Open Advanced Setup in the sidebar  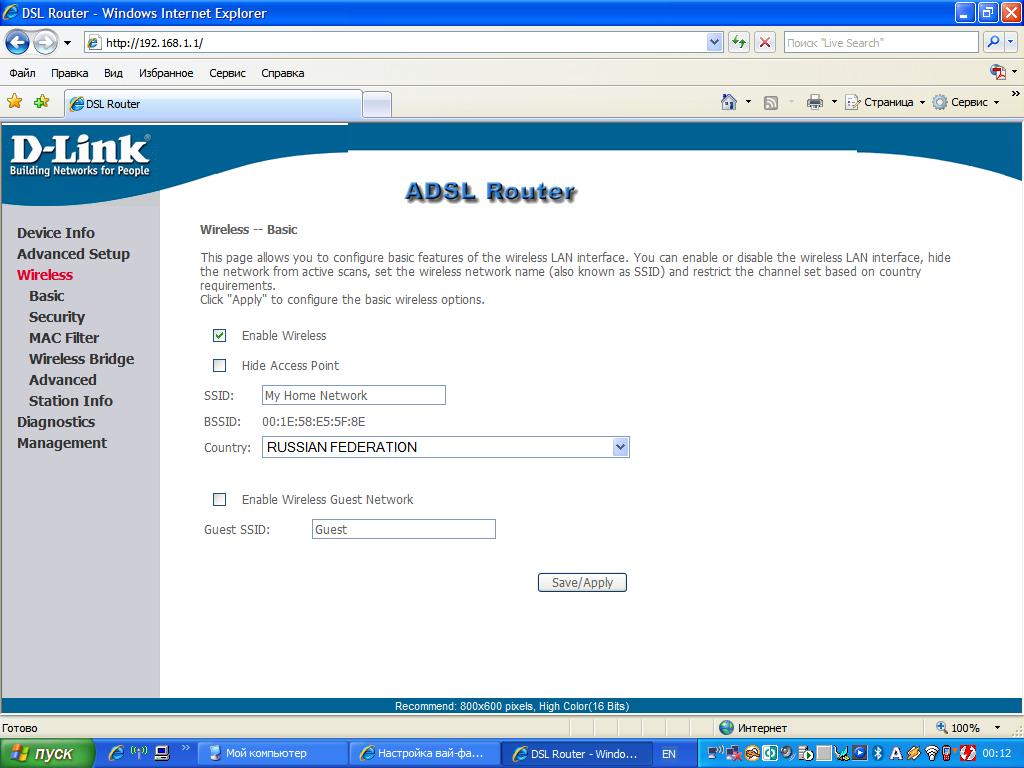point(73,254)
